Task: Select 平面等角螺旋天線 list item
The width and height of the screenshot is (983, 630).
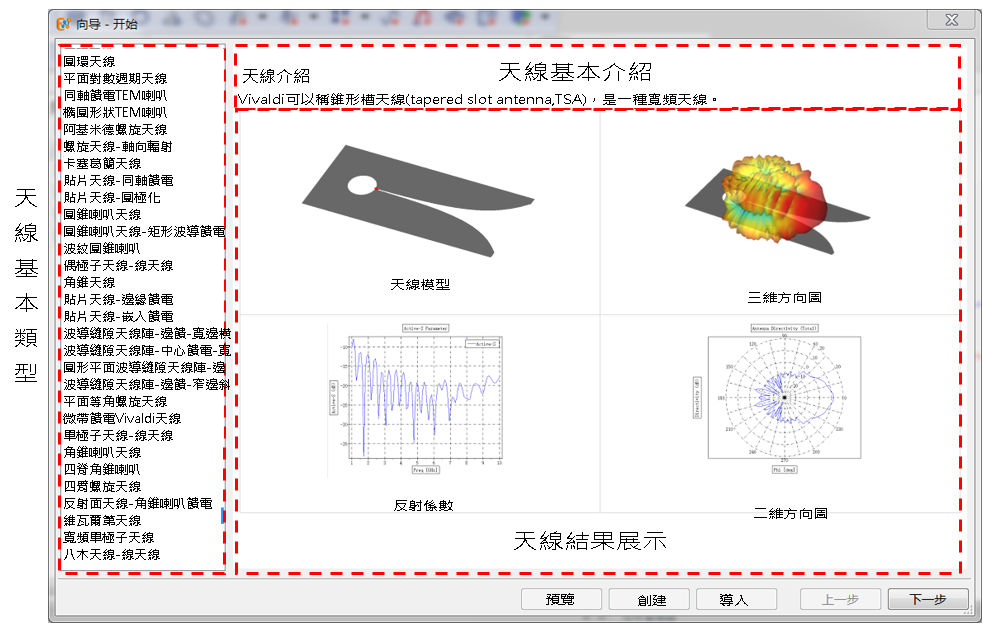Action: pos(115,401)
